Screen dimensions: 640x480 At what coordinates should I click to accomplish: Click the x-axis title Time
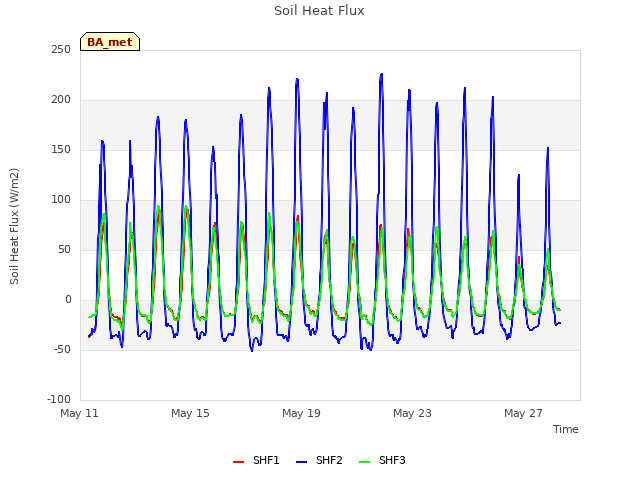click(x=566, y=429)
